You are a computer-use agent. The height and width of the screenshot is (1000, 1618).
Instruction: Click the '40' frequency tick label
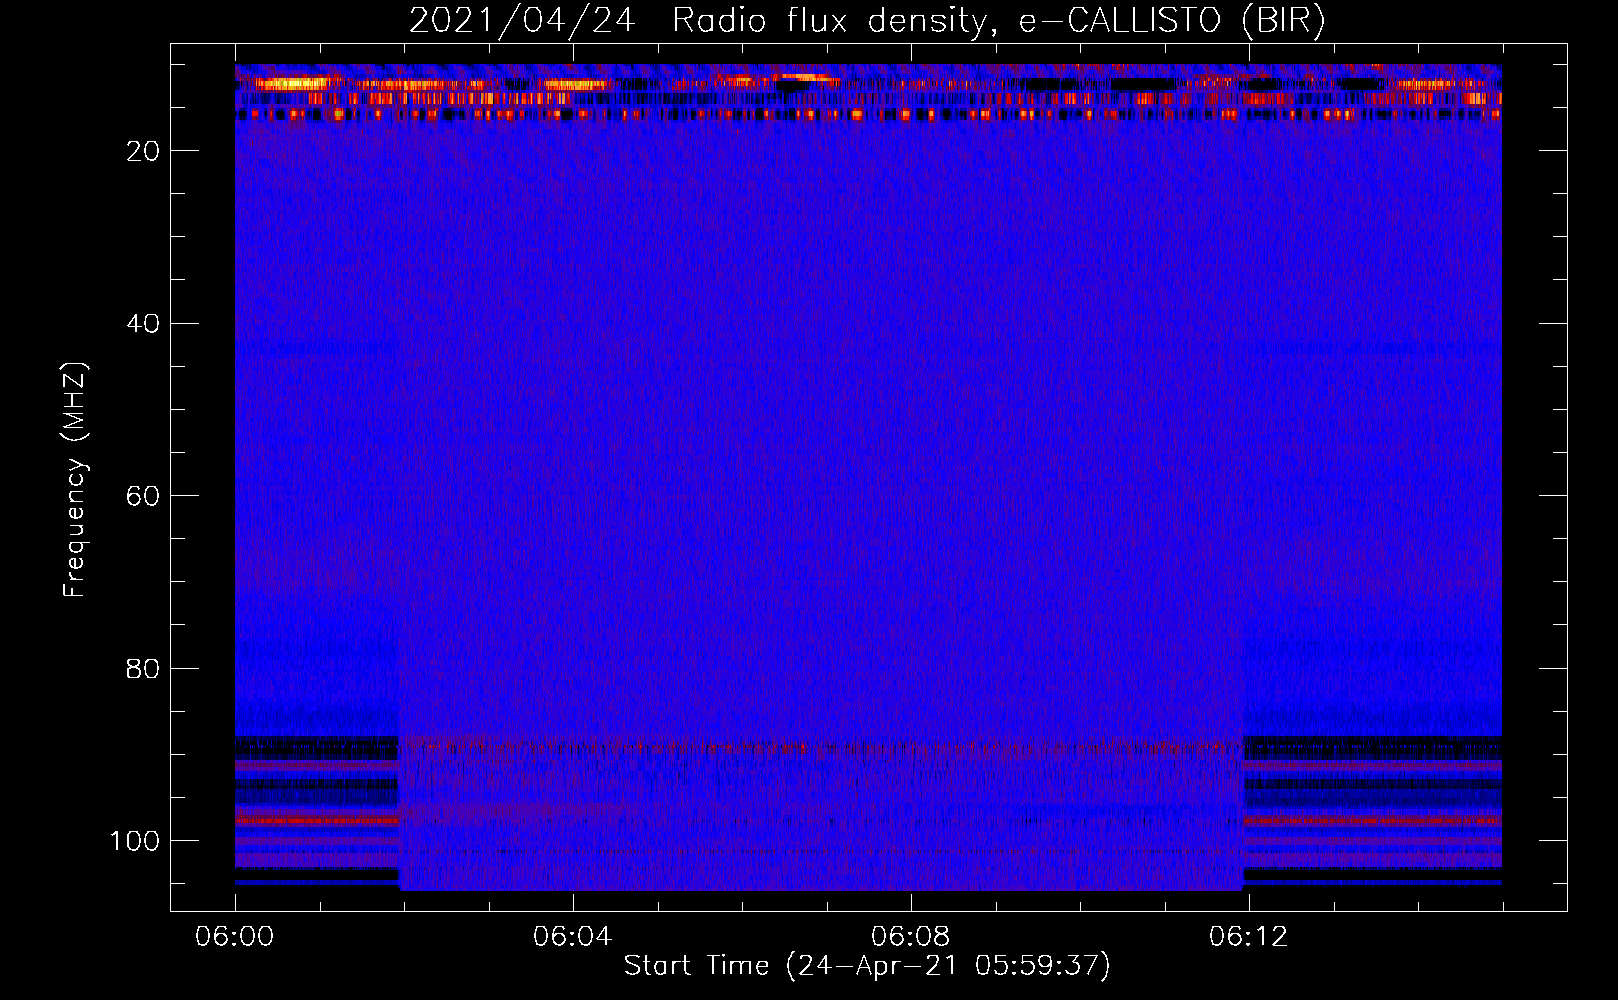point(144,324)
